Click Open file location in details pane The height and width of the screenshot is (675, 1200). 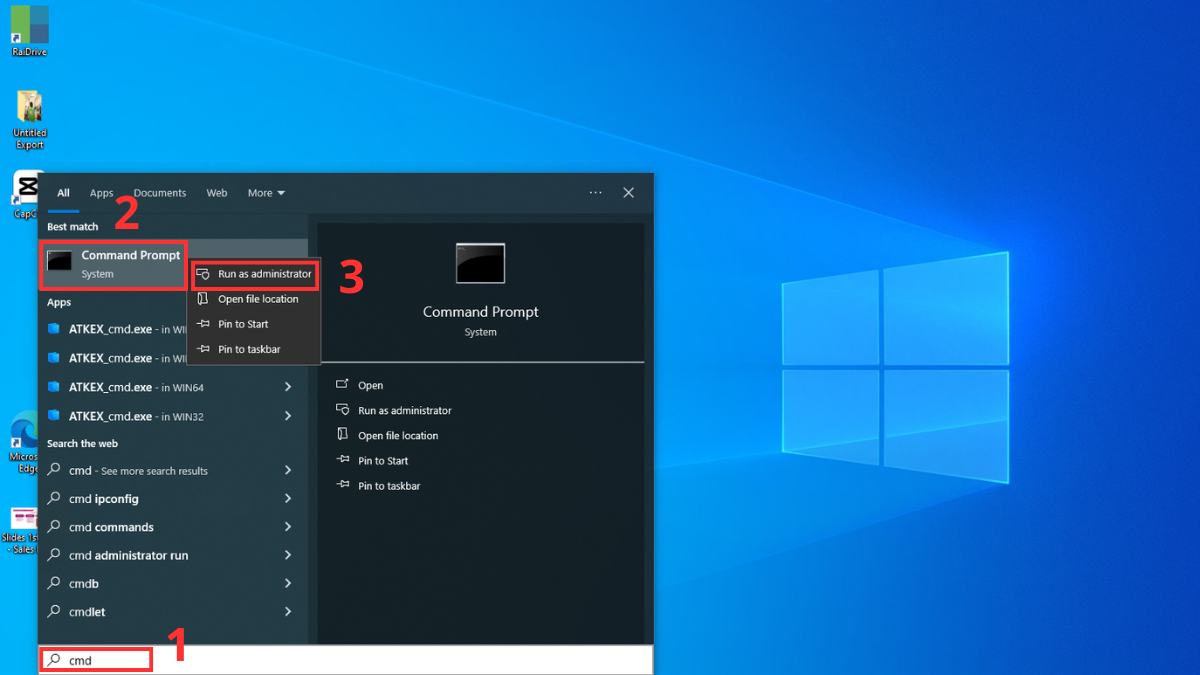point(398,436)
